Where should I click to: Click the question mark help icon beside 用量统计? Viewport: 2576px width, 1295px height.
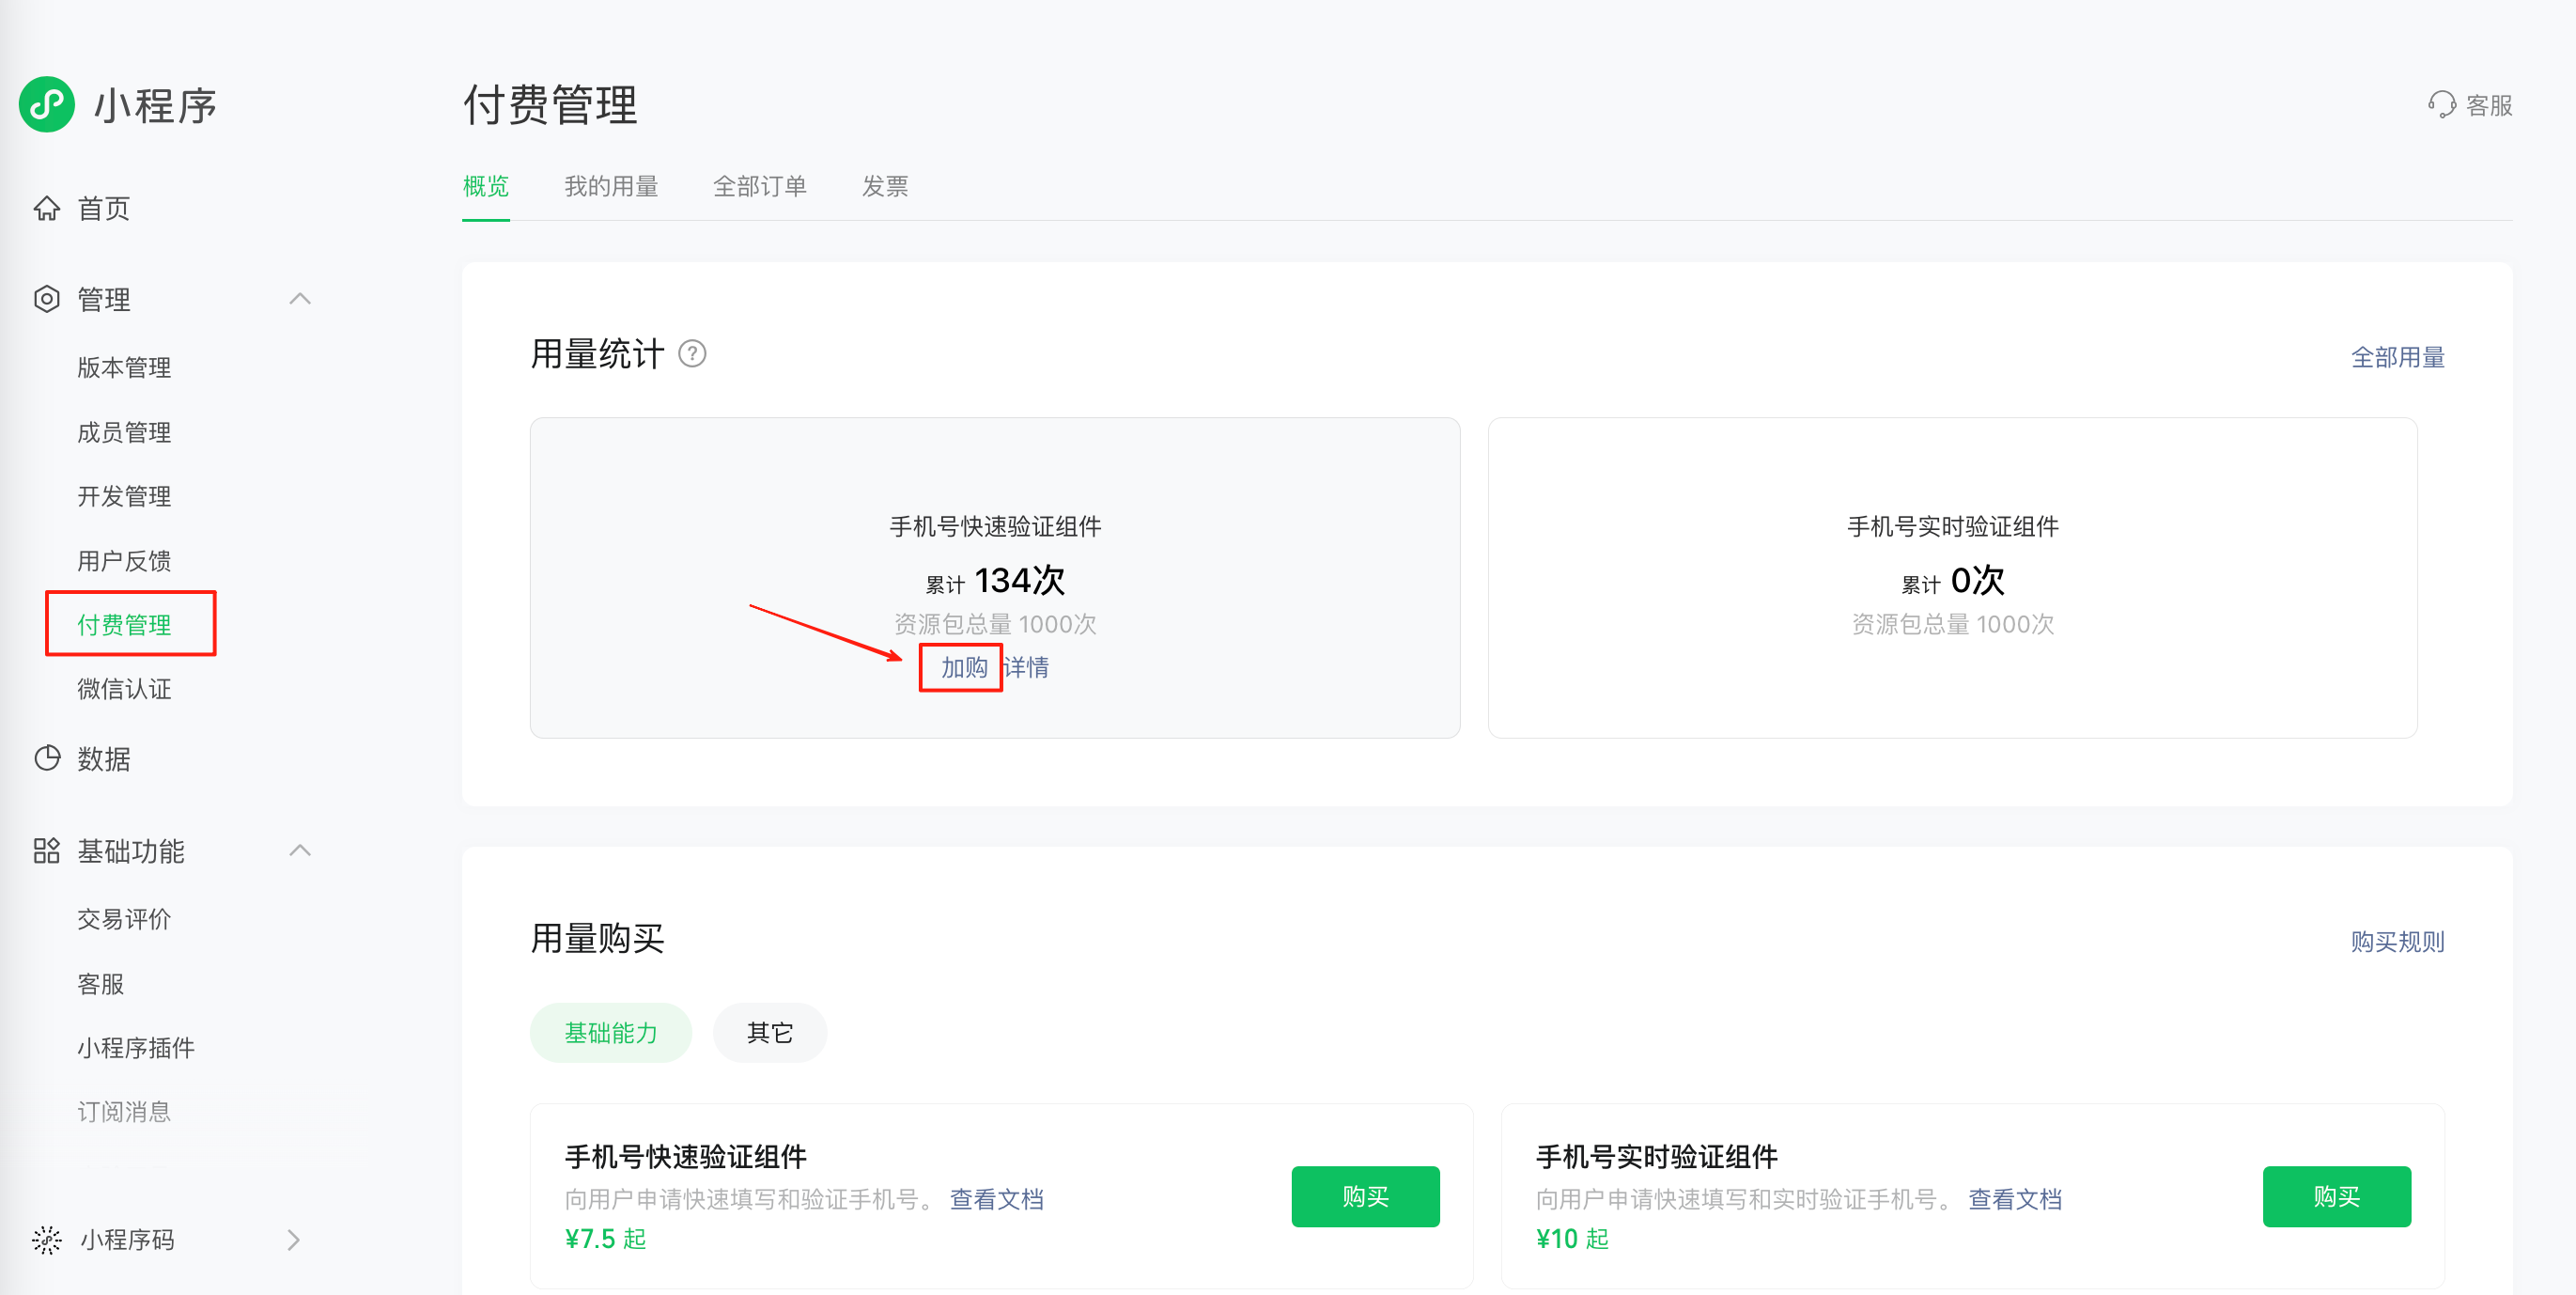(692, 354)
